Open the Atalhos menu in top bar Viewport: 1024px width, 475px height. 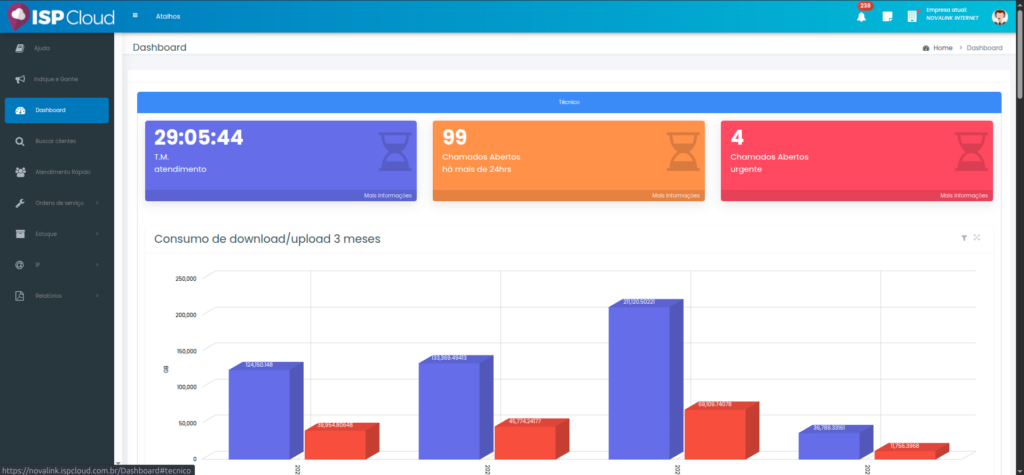168,17
